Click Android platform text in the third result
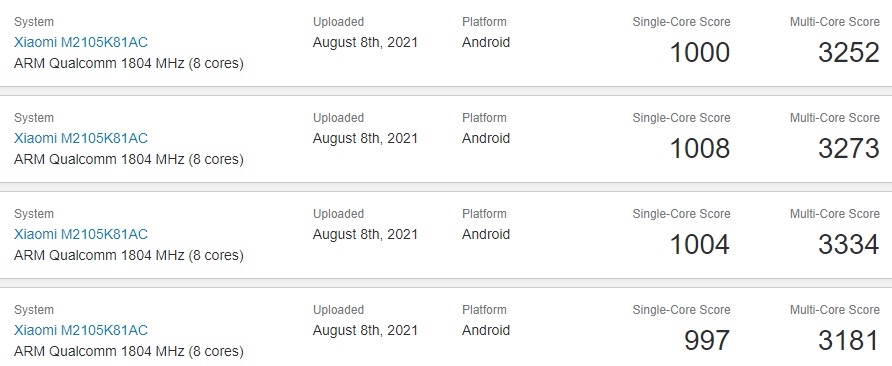Screen dimensions: 892x366 486,235
